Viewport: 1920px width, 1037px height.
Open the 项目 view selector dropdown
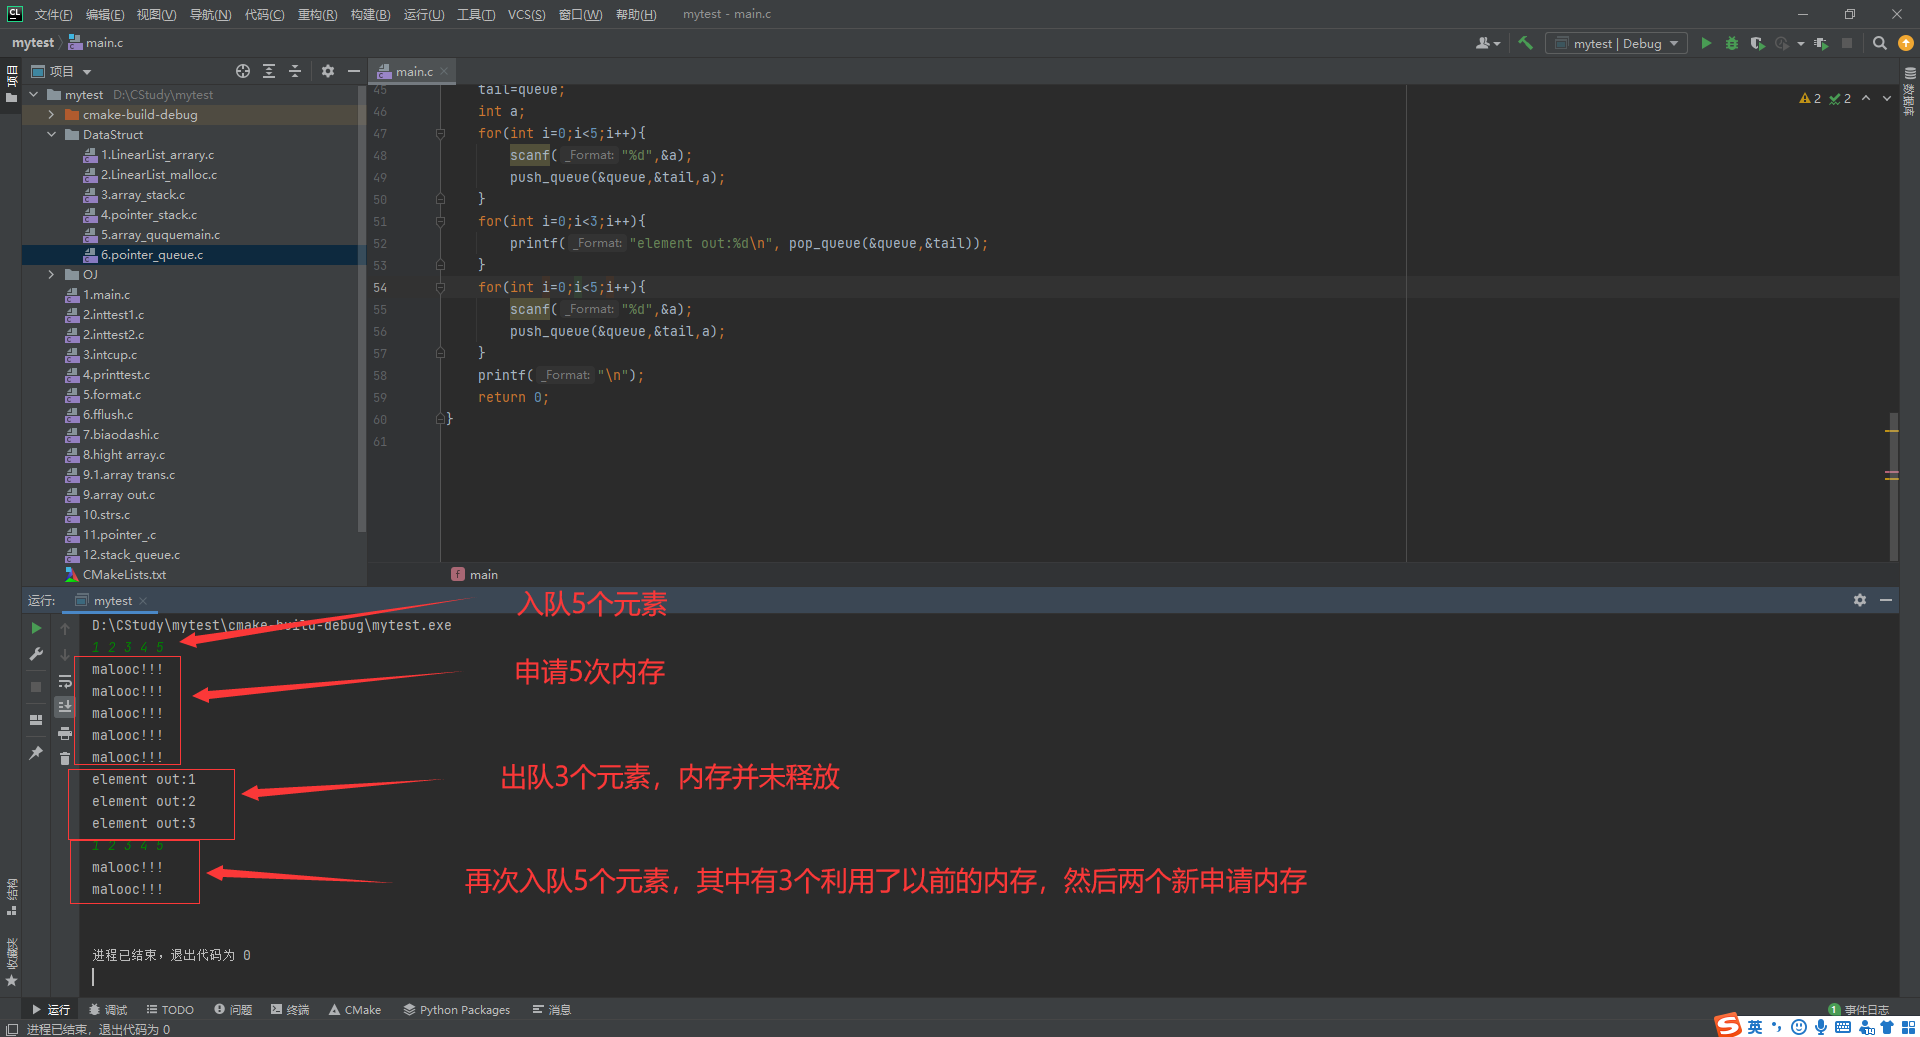tap(61, 71)
